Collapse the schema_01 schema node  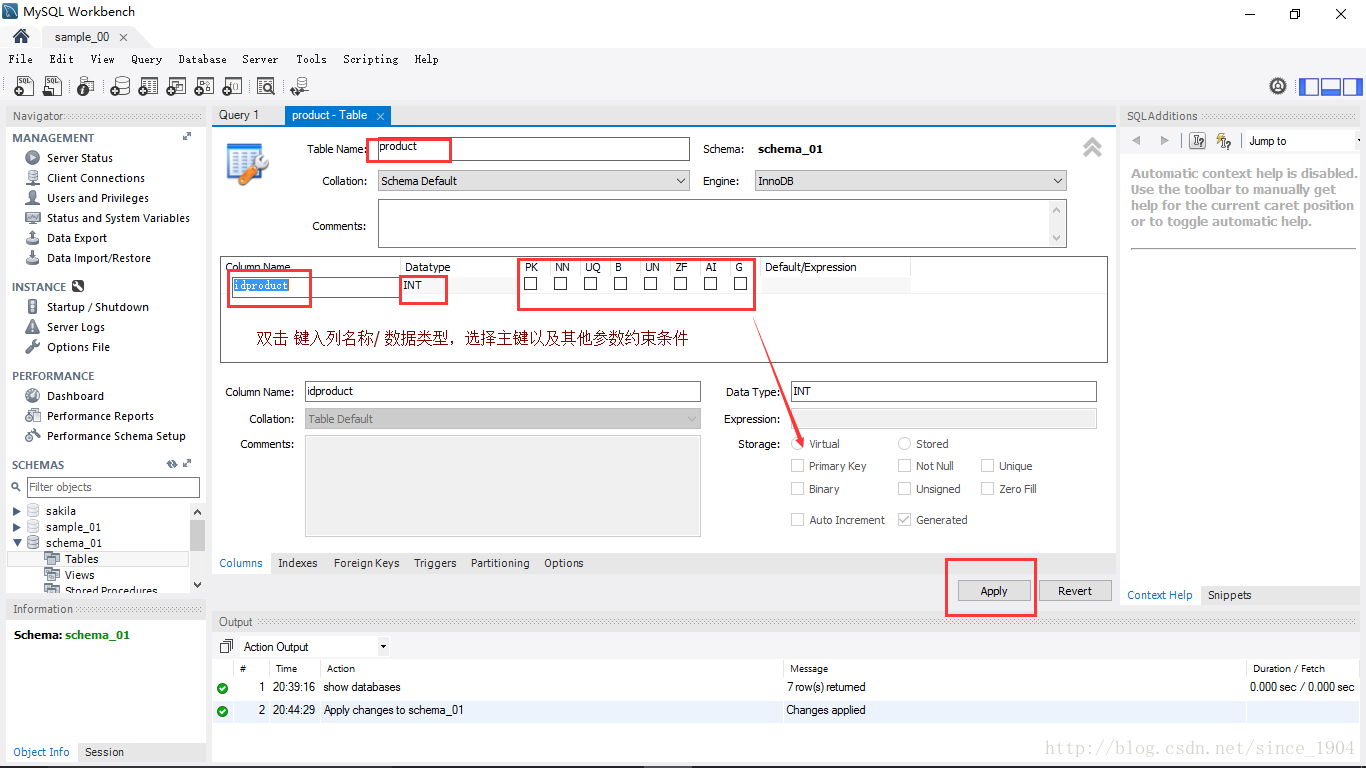(16, 543)
